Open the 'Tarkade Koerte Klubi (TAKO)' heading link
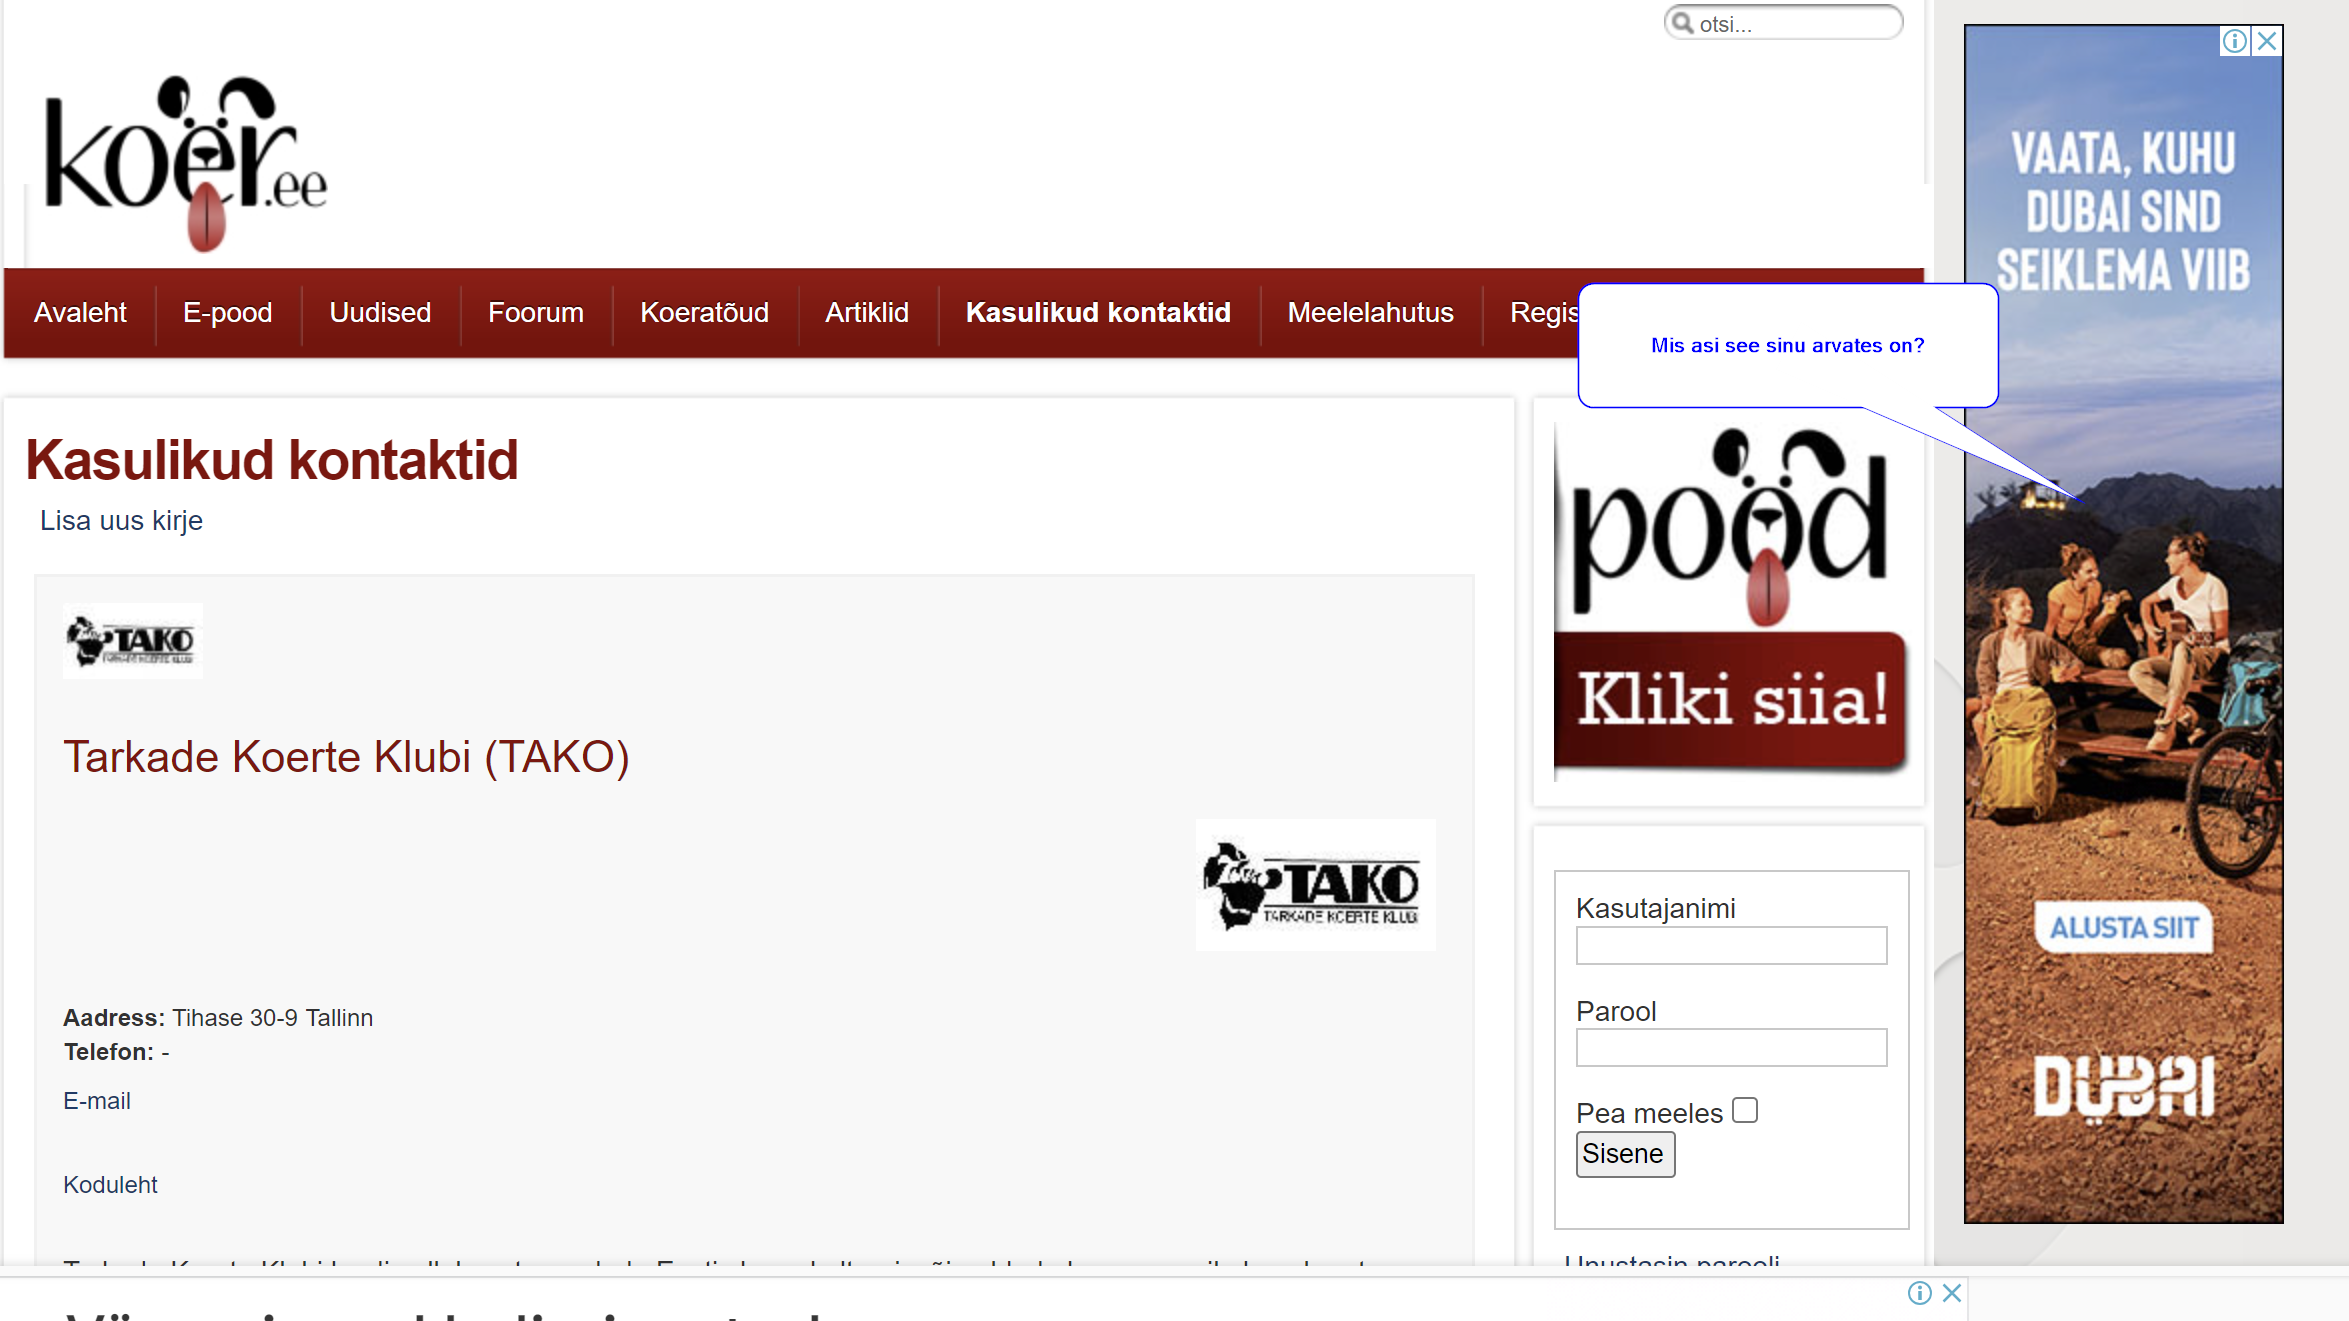This screenshot has width=2349, height=1321. pyautogui.click(x=346, y=757)
